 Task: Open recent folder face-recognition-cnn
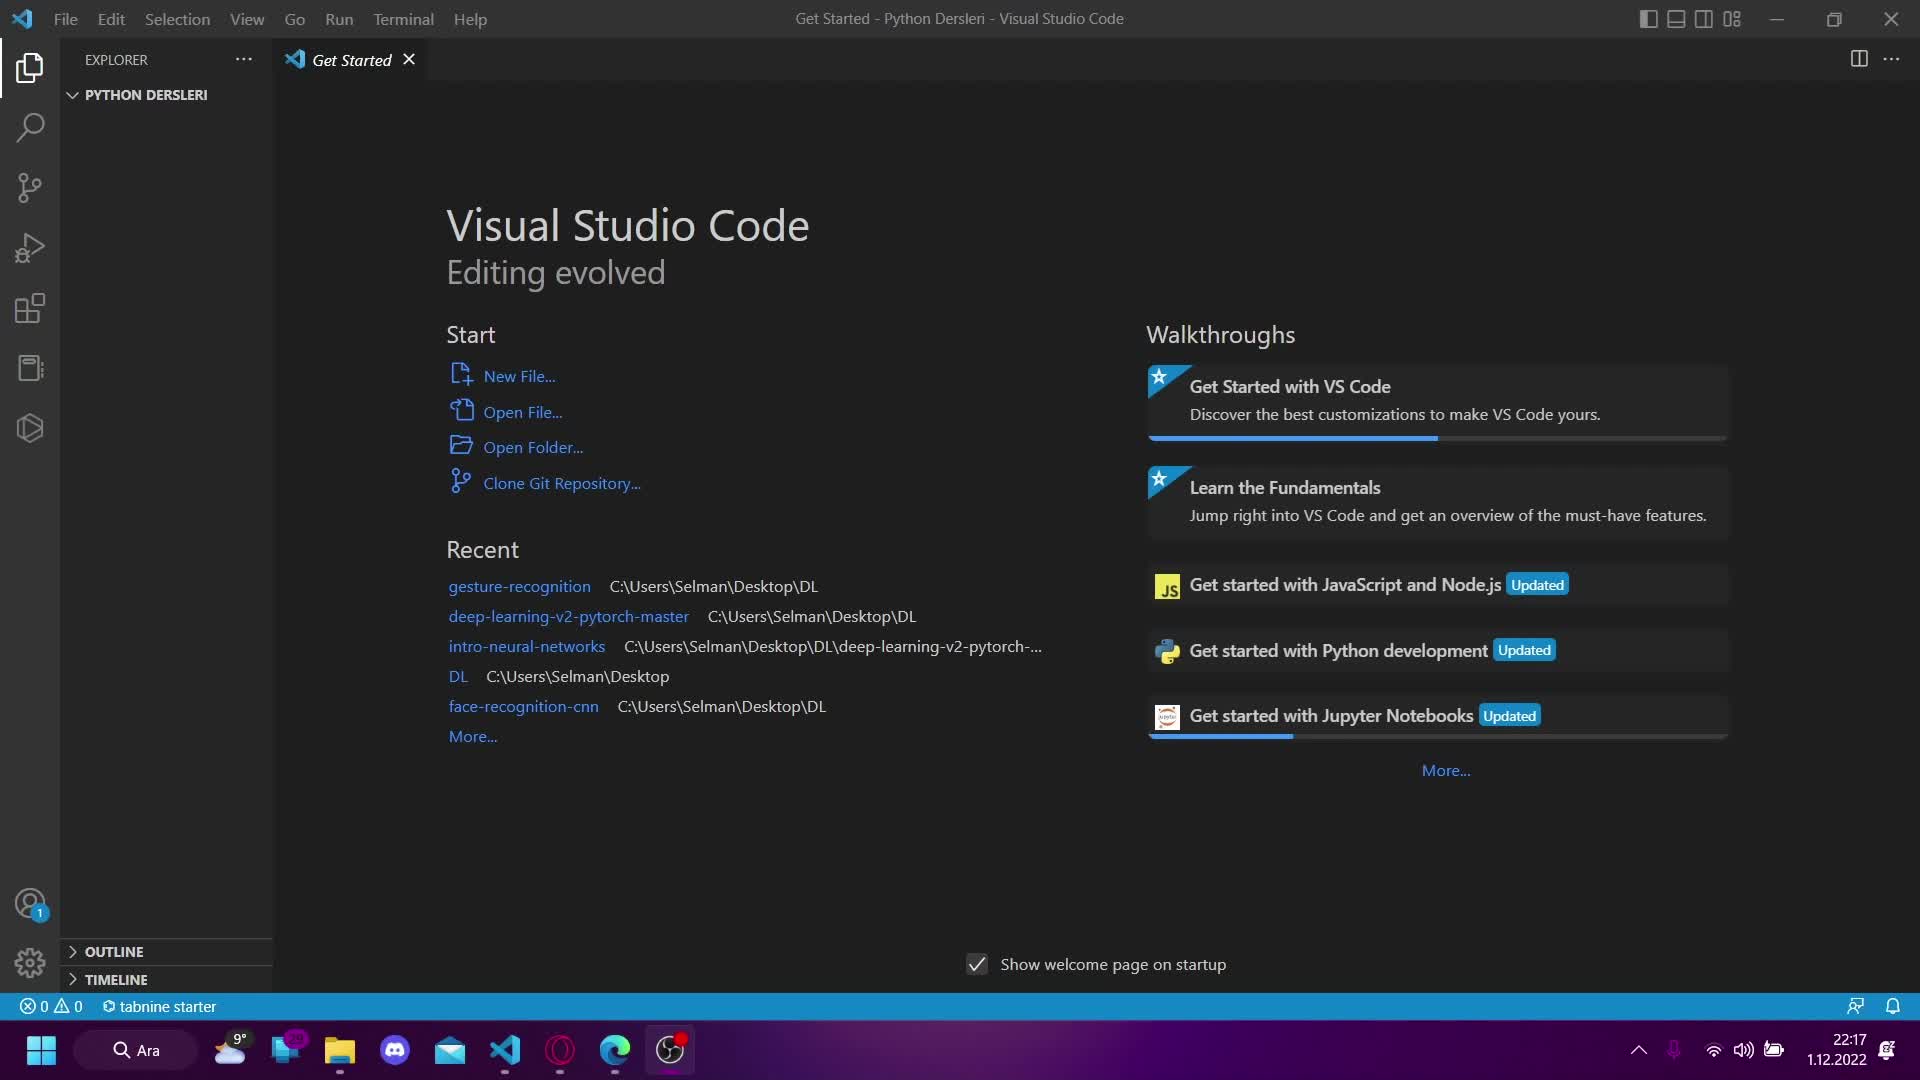[523, 707]
